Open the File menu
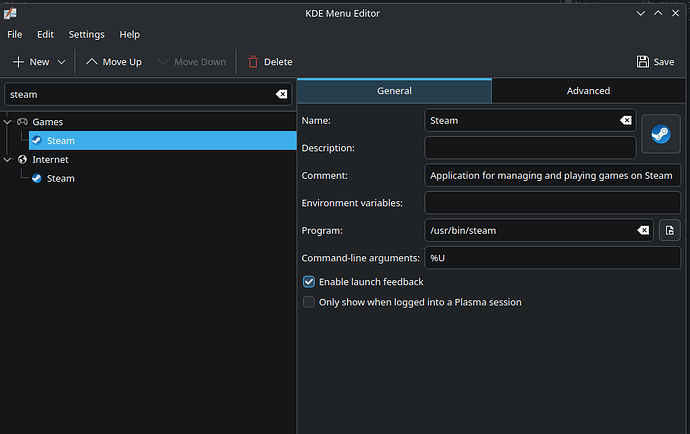690x434 pixels. tap(15, 34)
